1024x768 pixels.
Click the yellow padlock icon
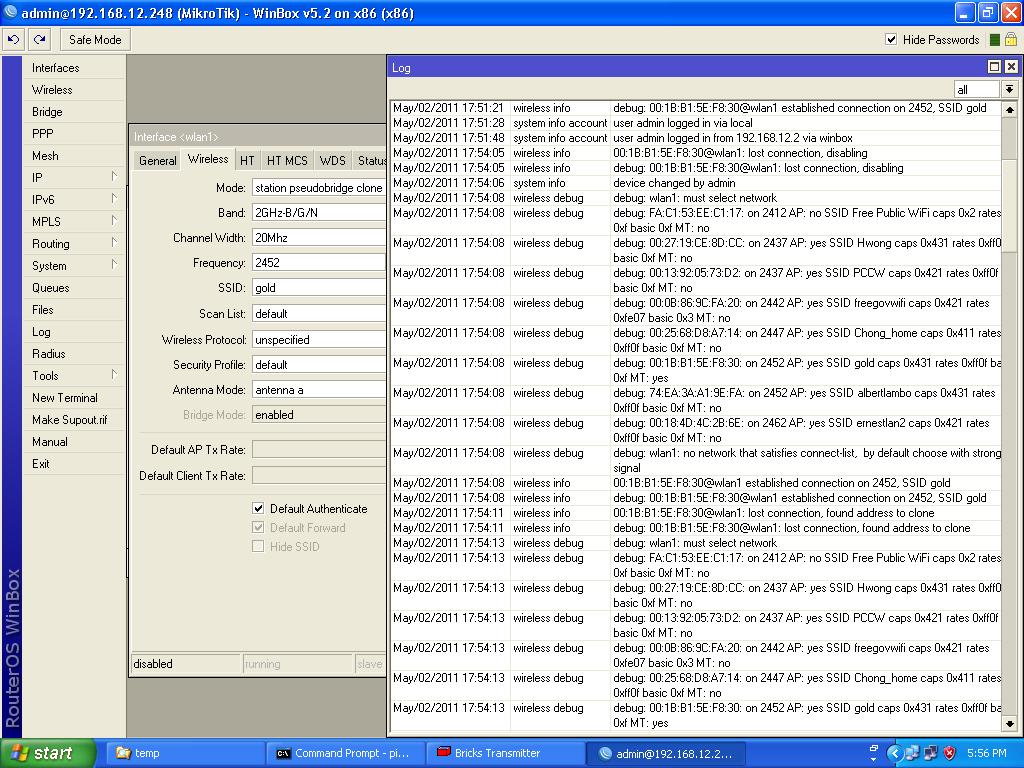[x=1010, y=39]
